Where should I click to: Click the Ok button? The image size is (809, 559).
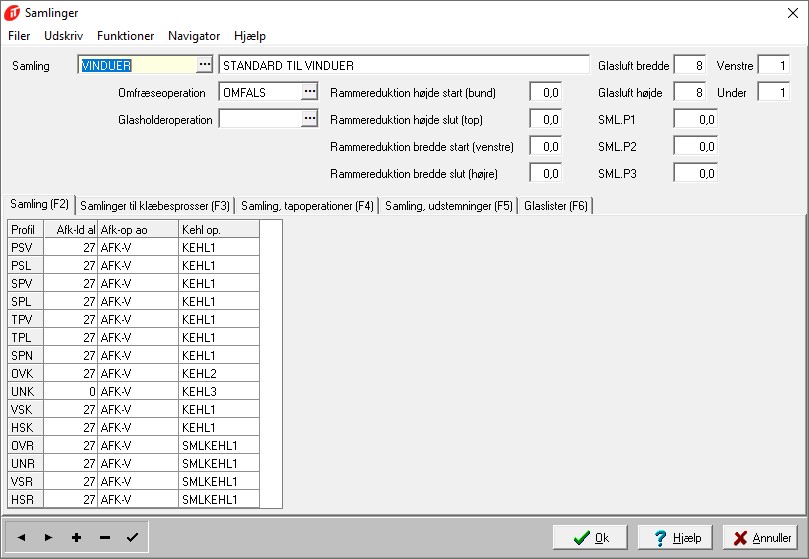(590, 538)
